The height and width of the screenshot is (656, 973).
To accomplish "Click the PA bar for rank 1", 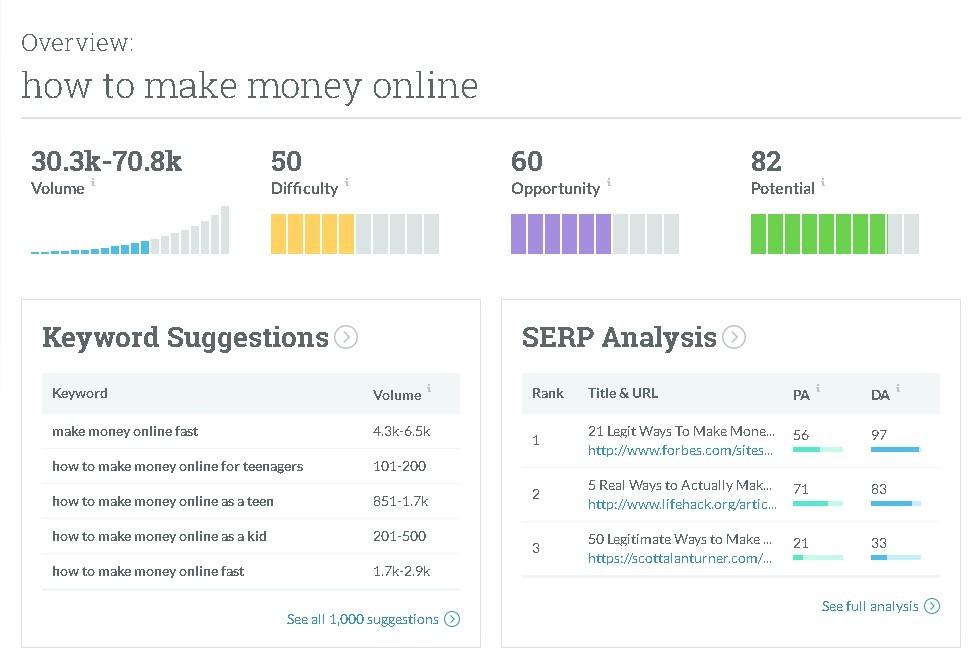I will pos(818,449).
